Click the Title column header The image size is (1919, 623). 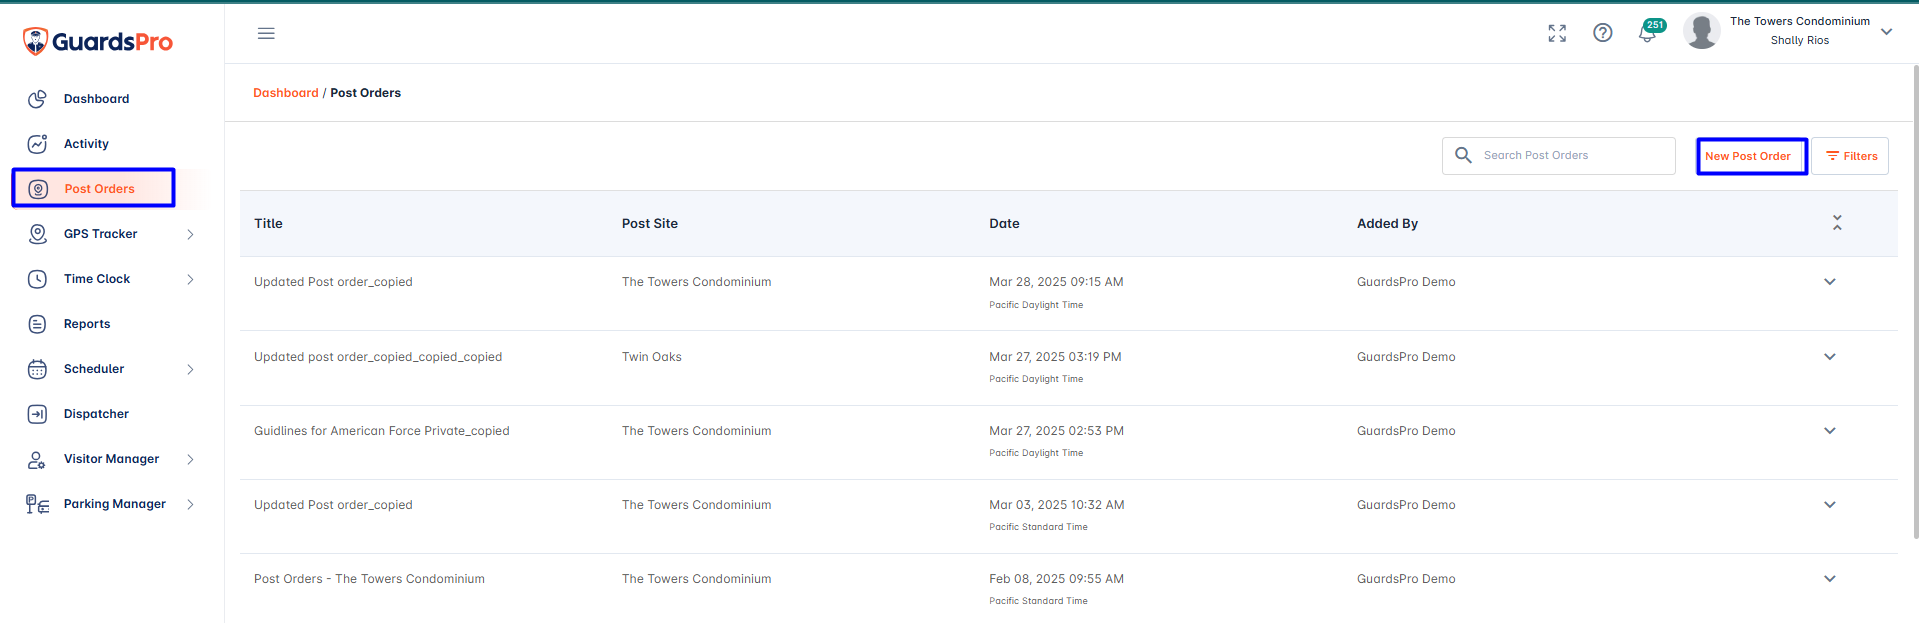(268, 224)
